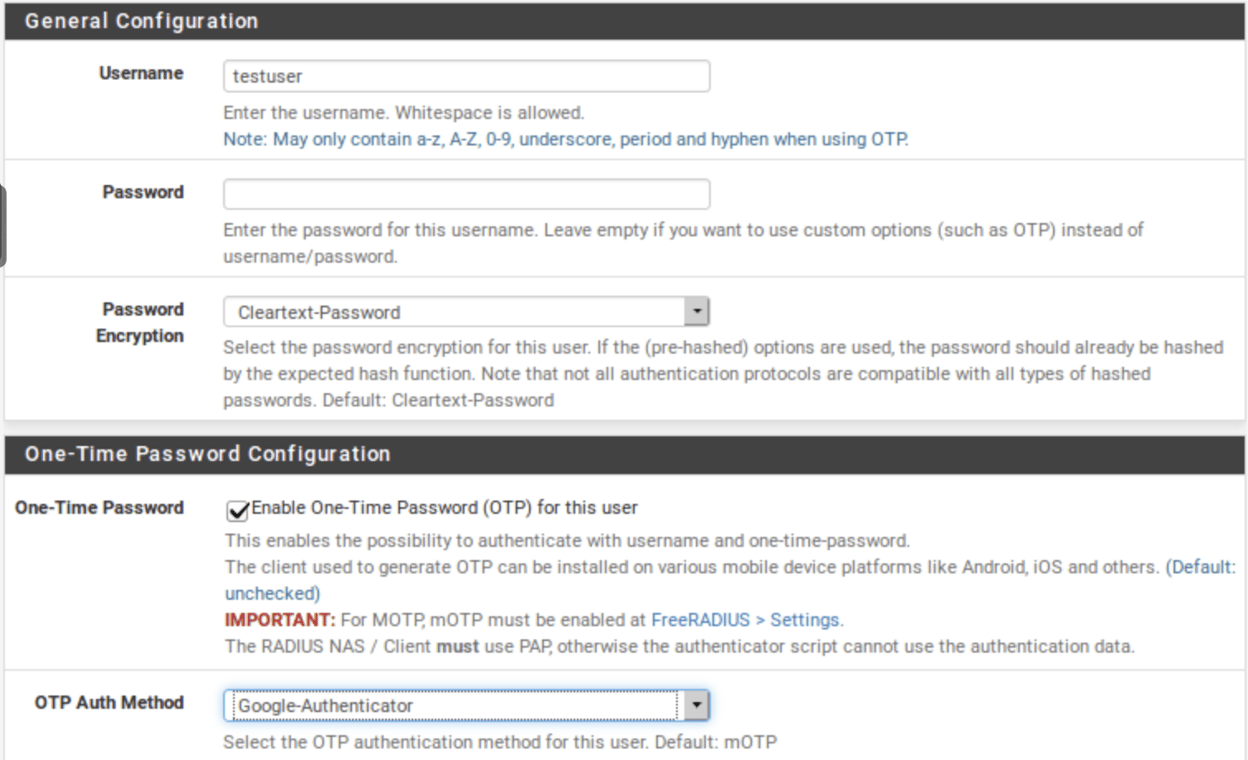Click the 'Enable One-Time Password (OTP) for this user' label
This screenshot has width=1248, height=760.
(444, 508)
